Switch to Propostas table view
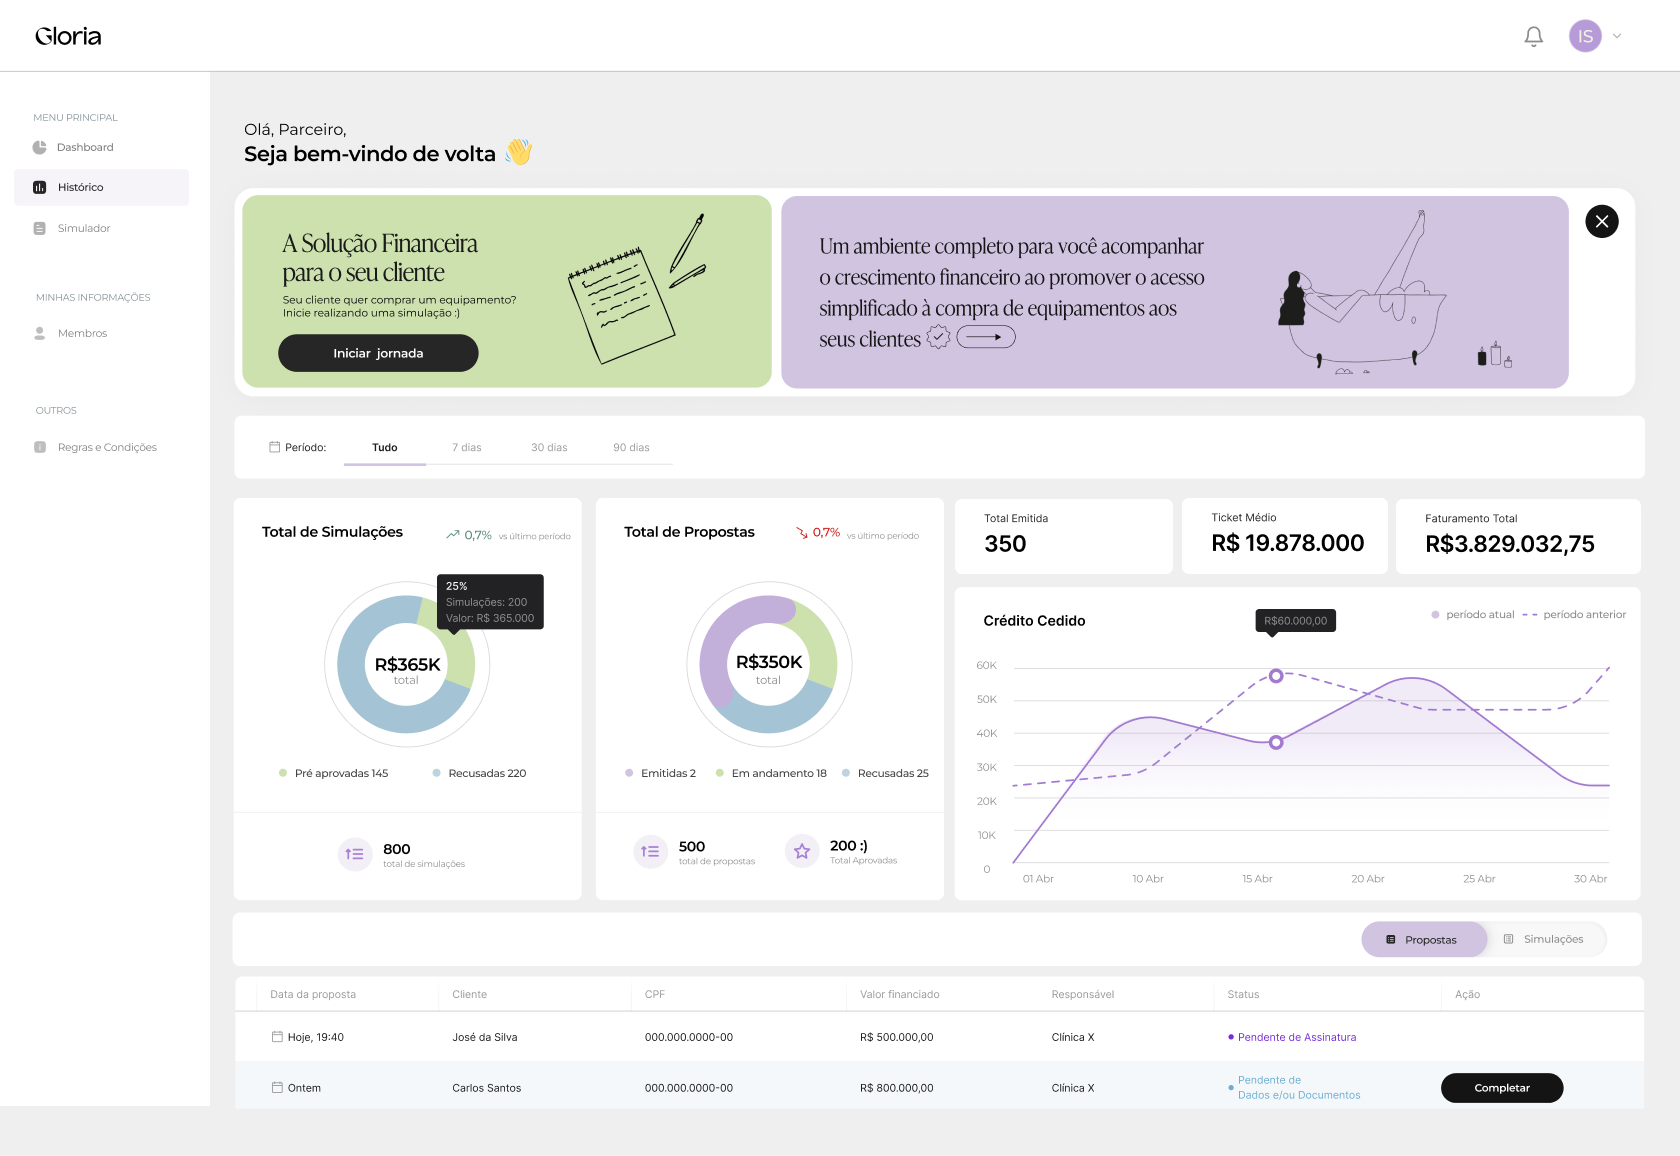 (x=1424, y=939)
